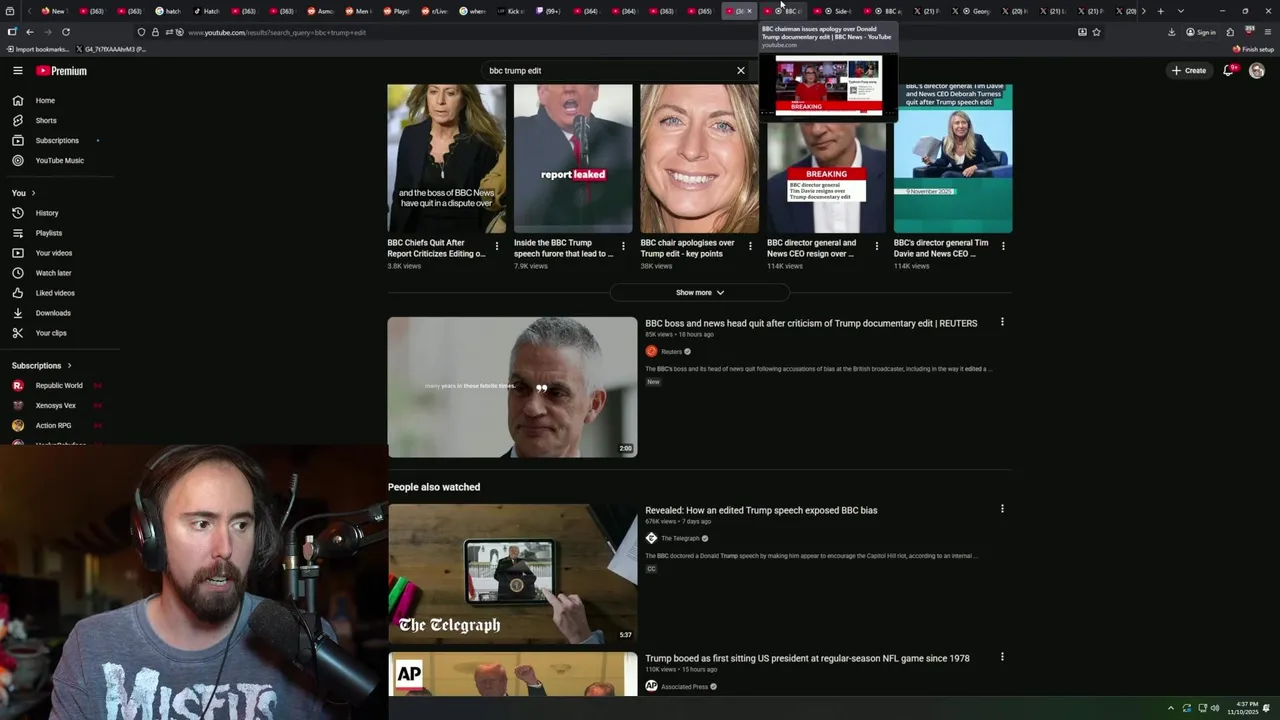Open Playlists in the sidebar

[x=49, y=233]
